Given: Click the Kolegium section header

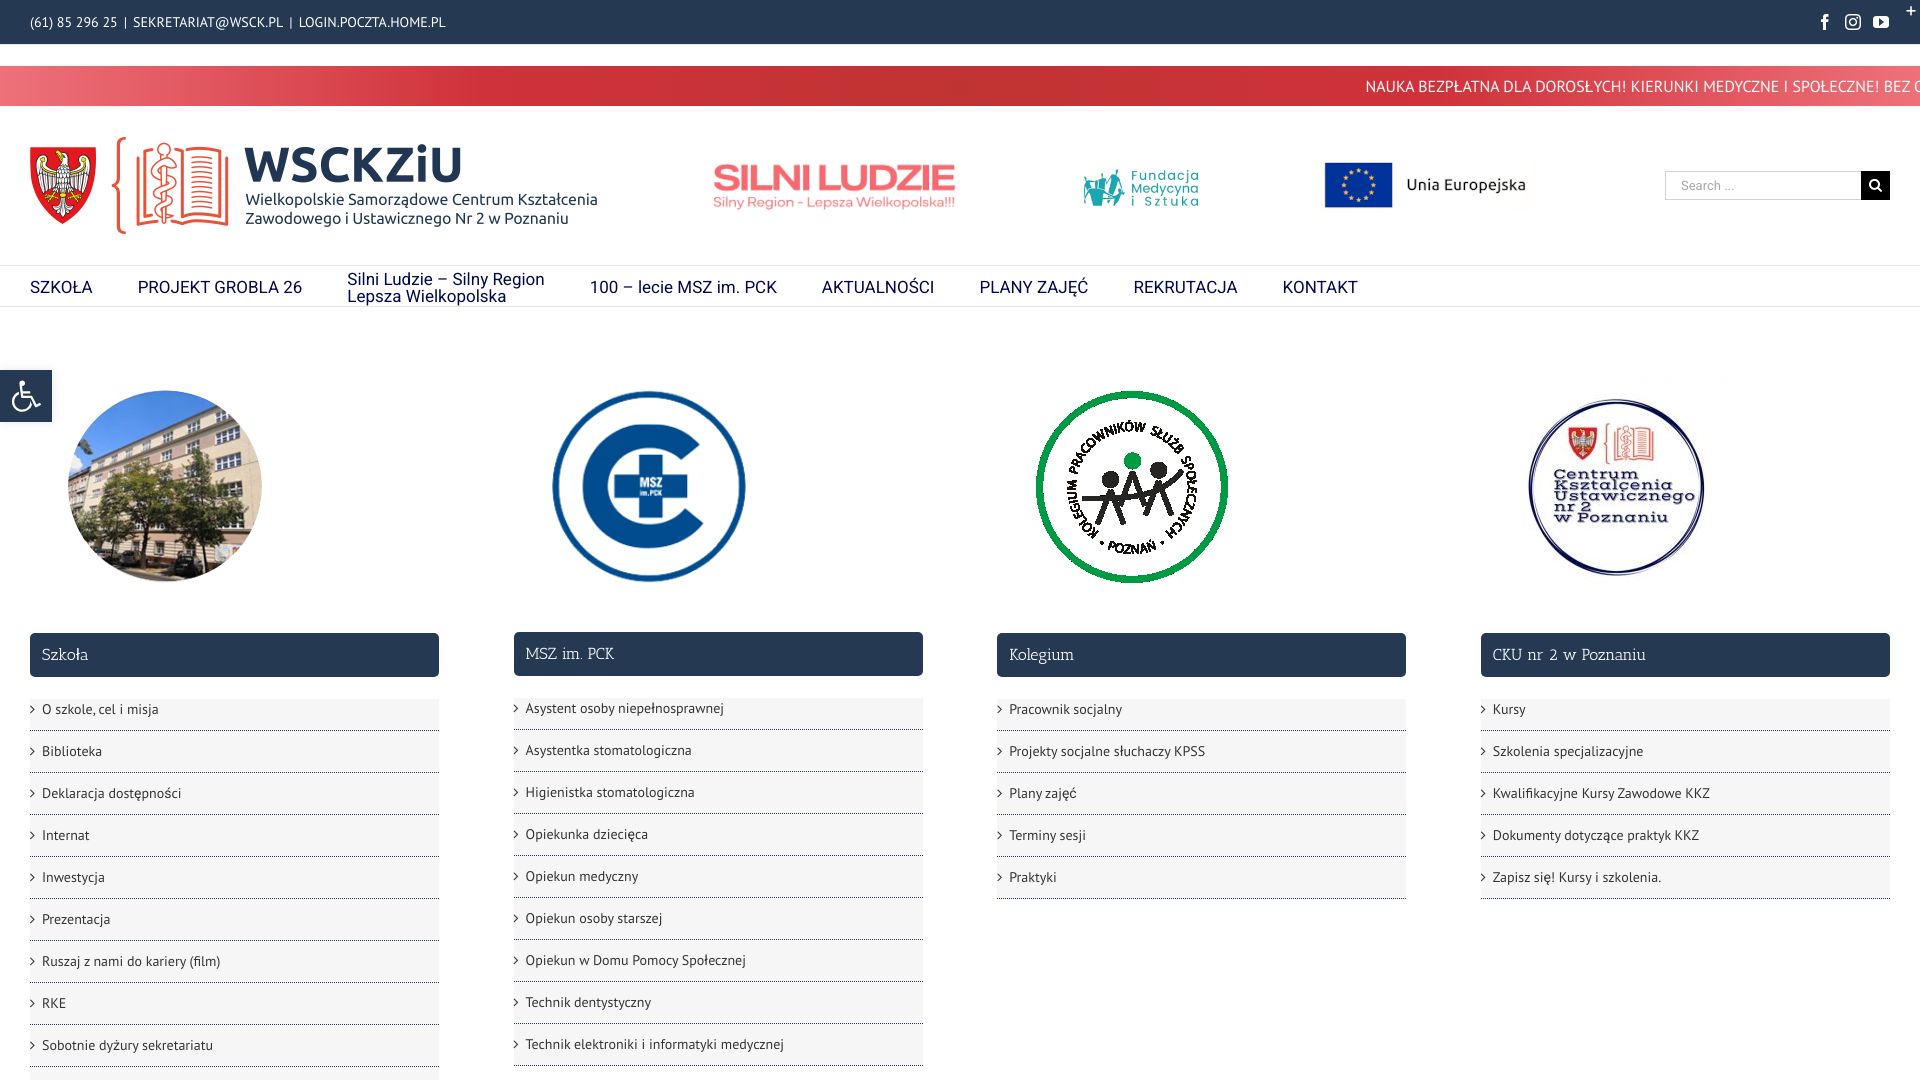Looking at the screenshot, I should click(1201, 655).
